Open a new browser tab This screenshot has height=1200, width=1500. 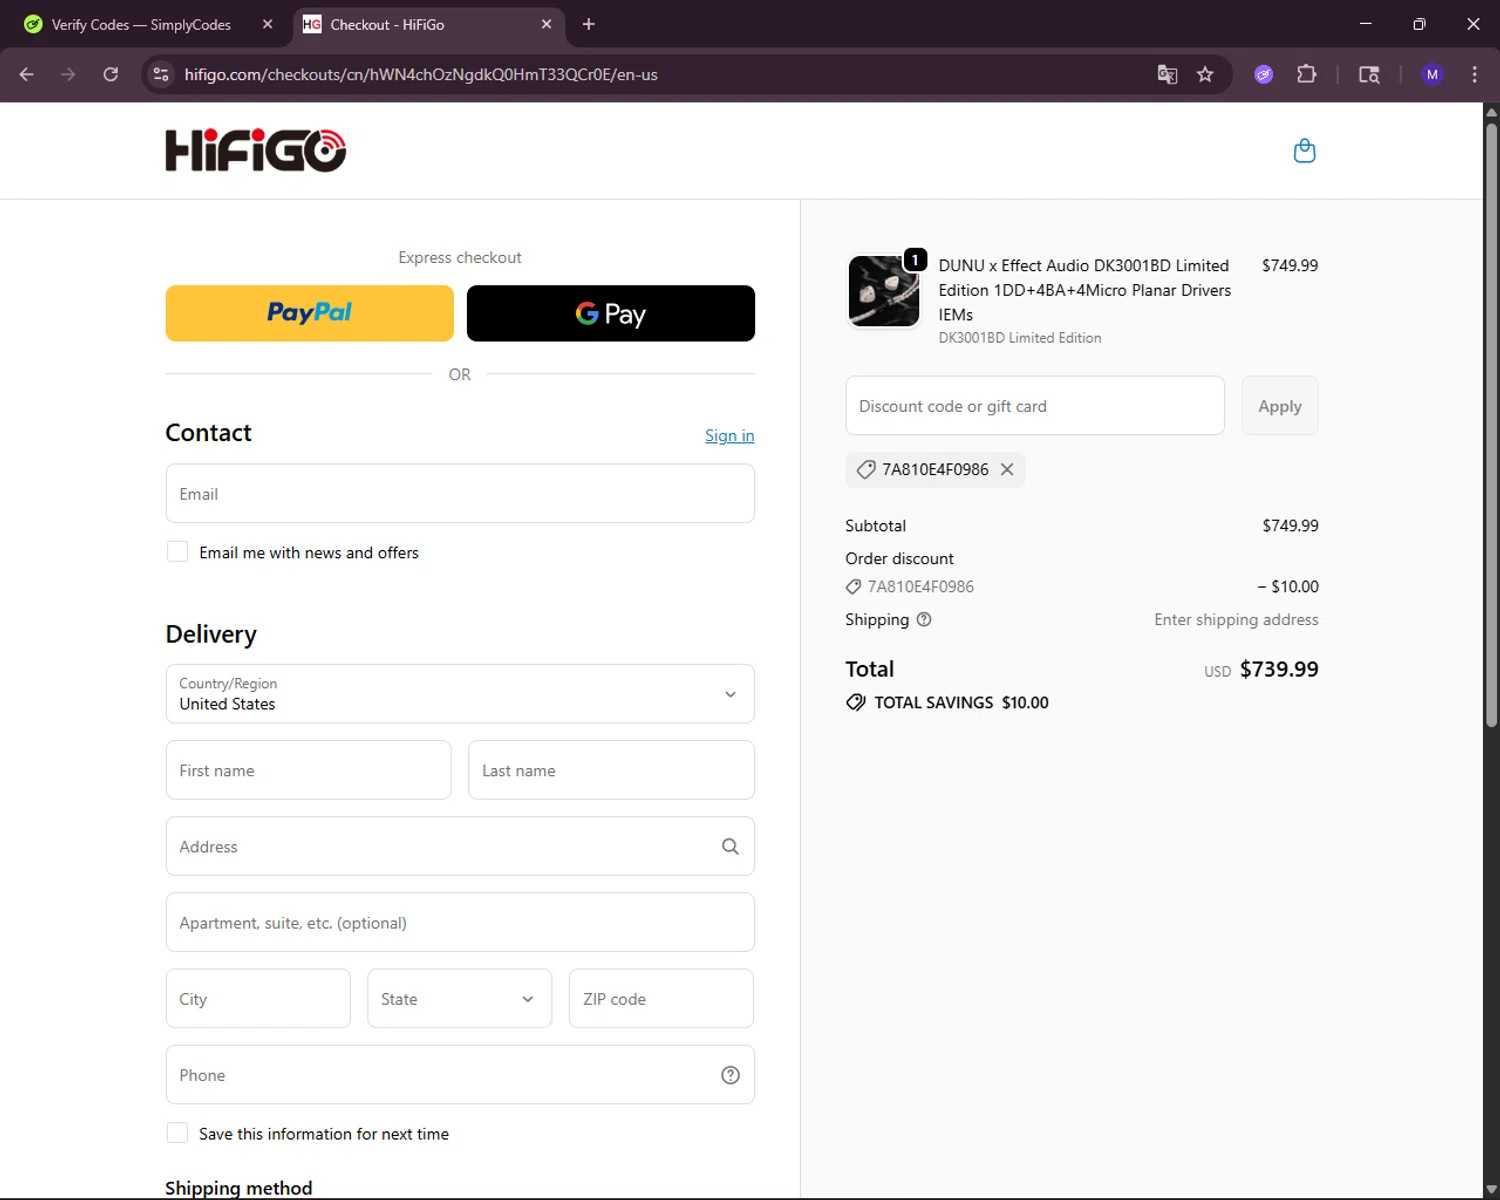[589, 24]
